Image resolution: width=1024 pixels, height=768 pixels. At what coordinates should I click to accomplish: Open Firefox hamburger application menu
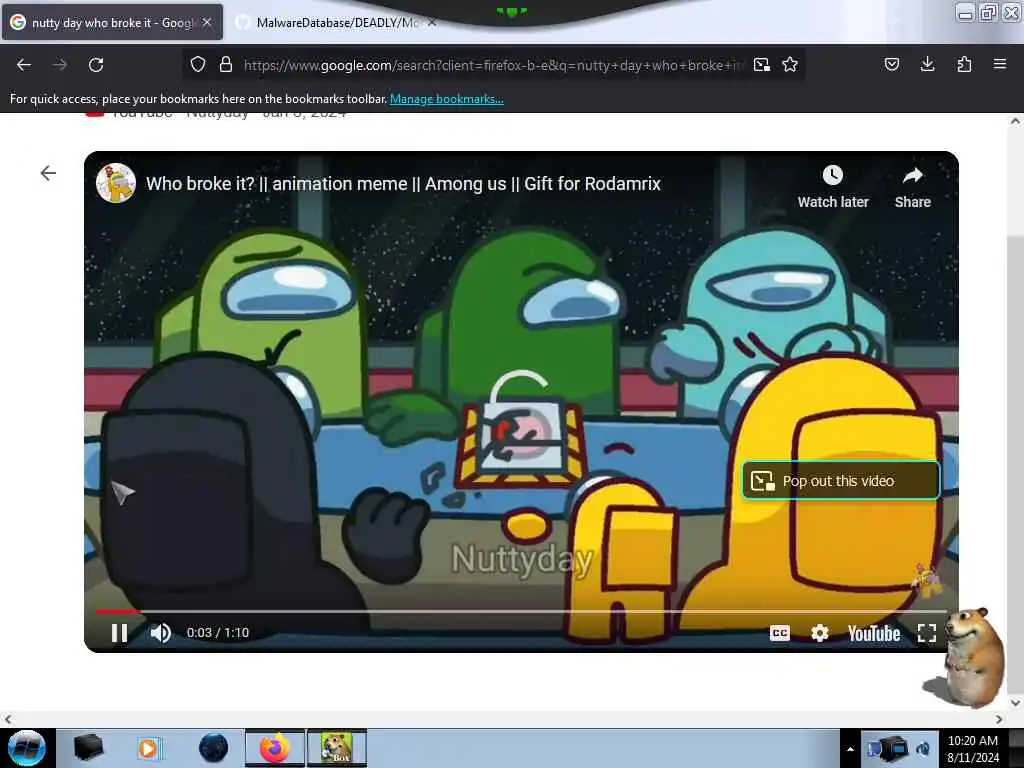click(x=1000, y=64)
